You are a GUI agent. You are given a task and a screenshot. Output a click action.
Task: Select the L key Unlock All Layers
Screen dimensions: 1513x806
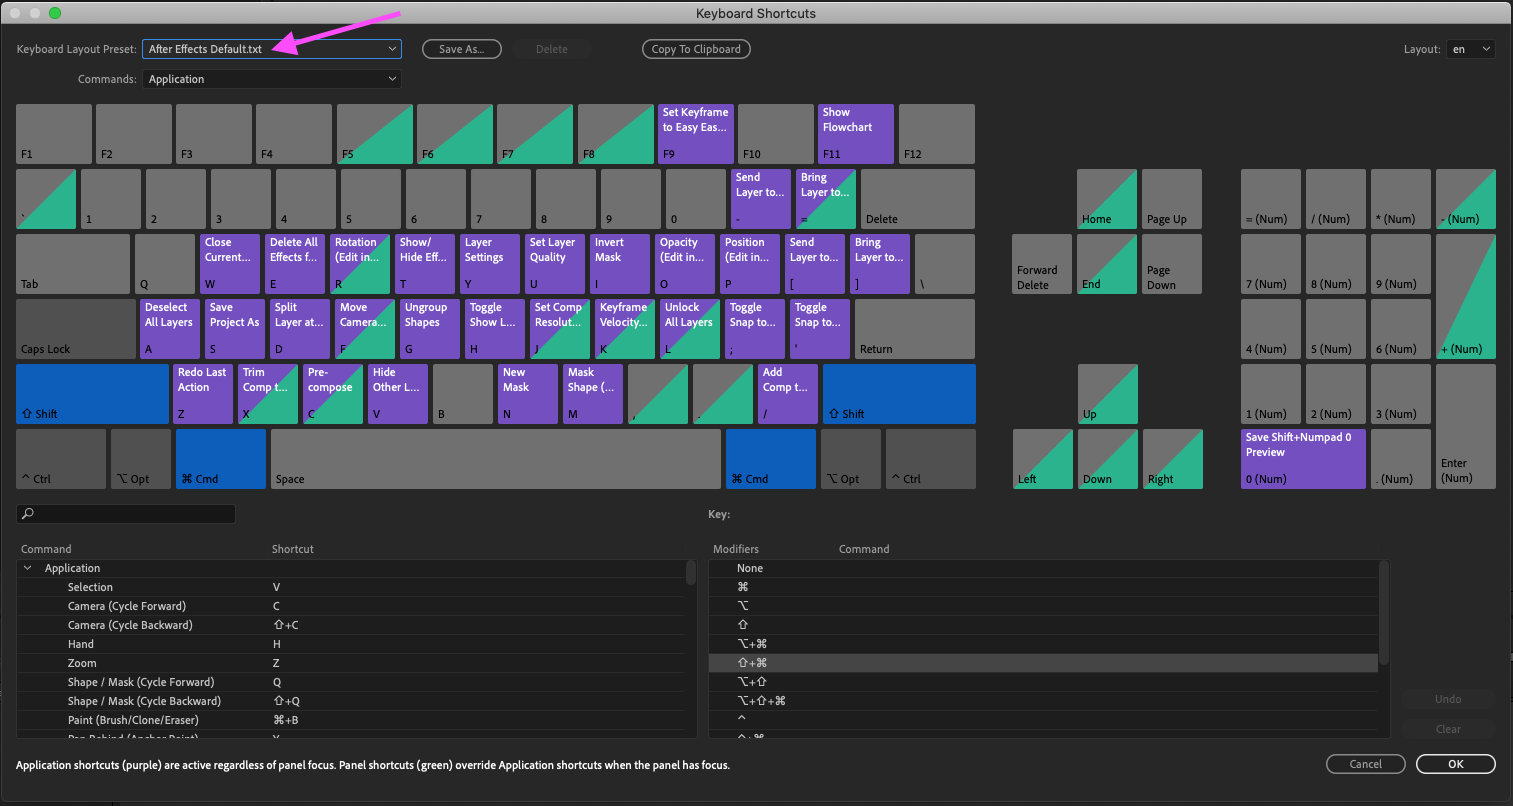click(690, 329)
